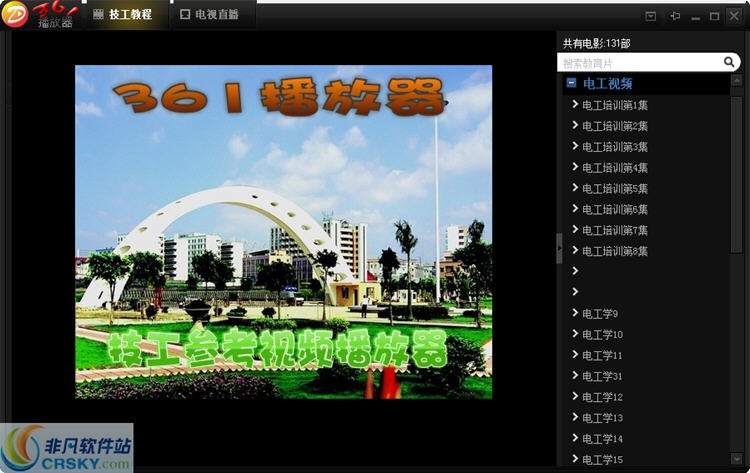Expand chevron beside 电工培训第2集
750x473 pixels.
pyautogui.click(x=575, y=125)
